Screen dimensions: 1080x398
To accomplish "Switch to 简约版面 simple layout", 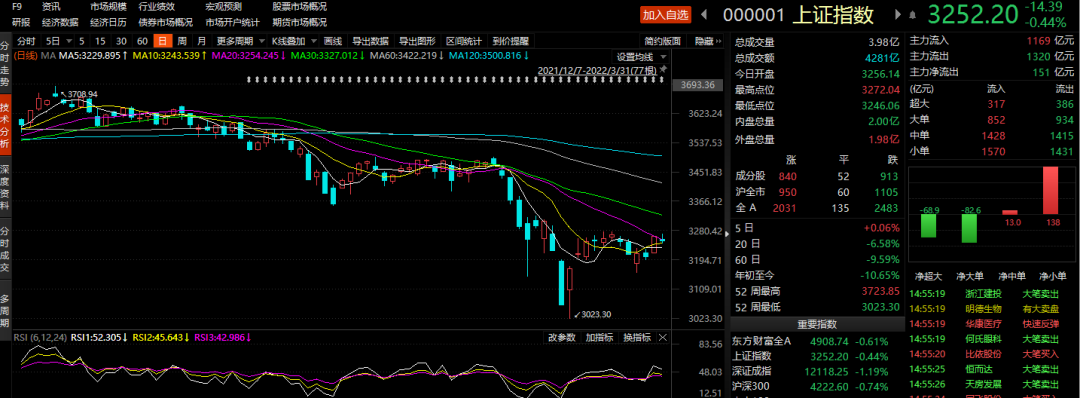I will pyautogui.click(x=663, y=41).
